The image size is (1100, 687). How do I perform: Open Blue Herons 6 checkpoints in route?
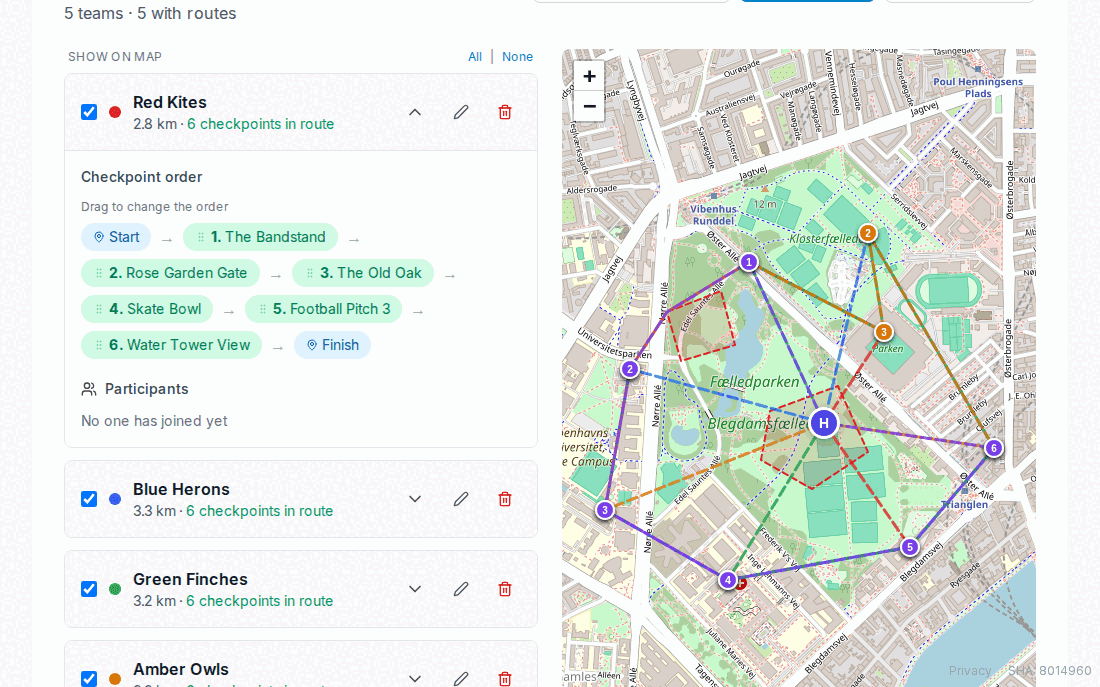[260, 511]
